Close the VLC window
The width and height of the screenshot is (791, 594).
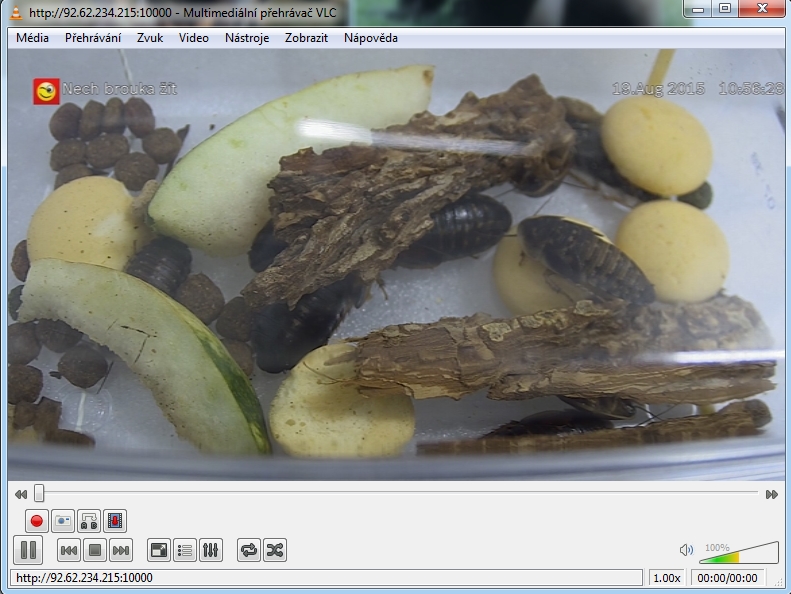(x=762, y=9)
